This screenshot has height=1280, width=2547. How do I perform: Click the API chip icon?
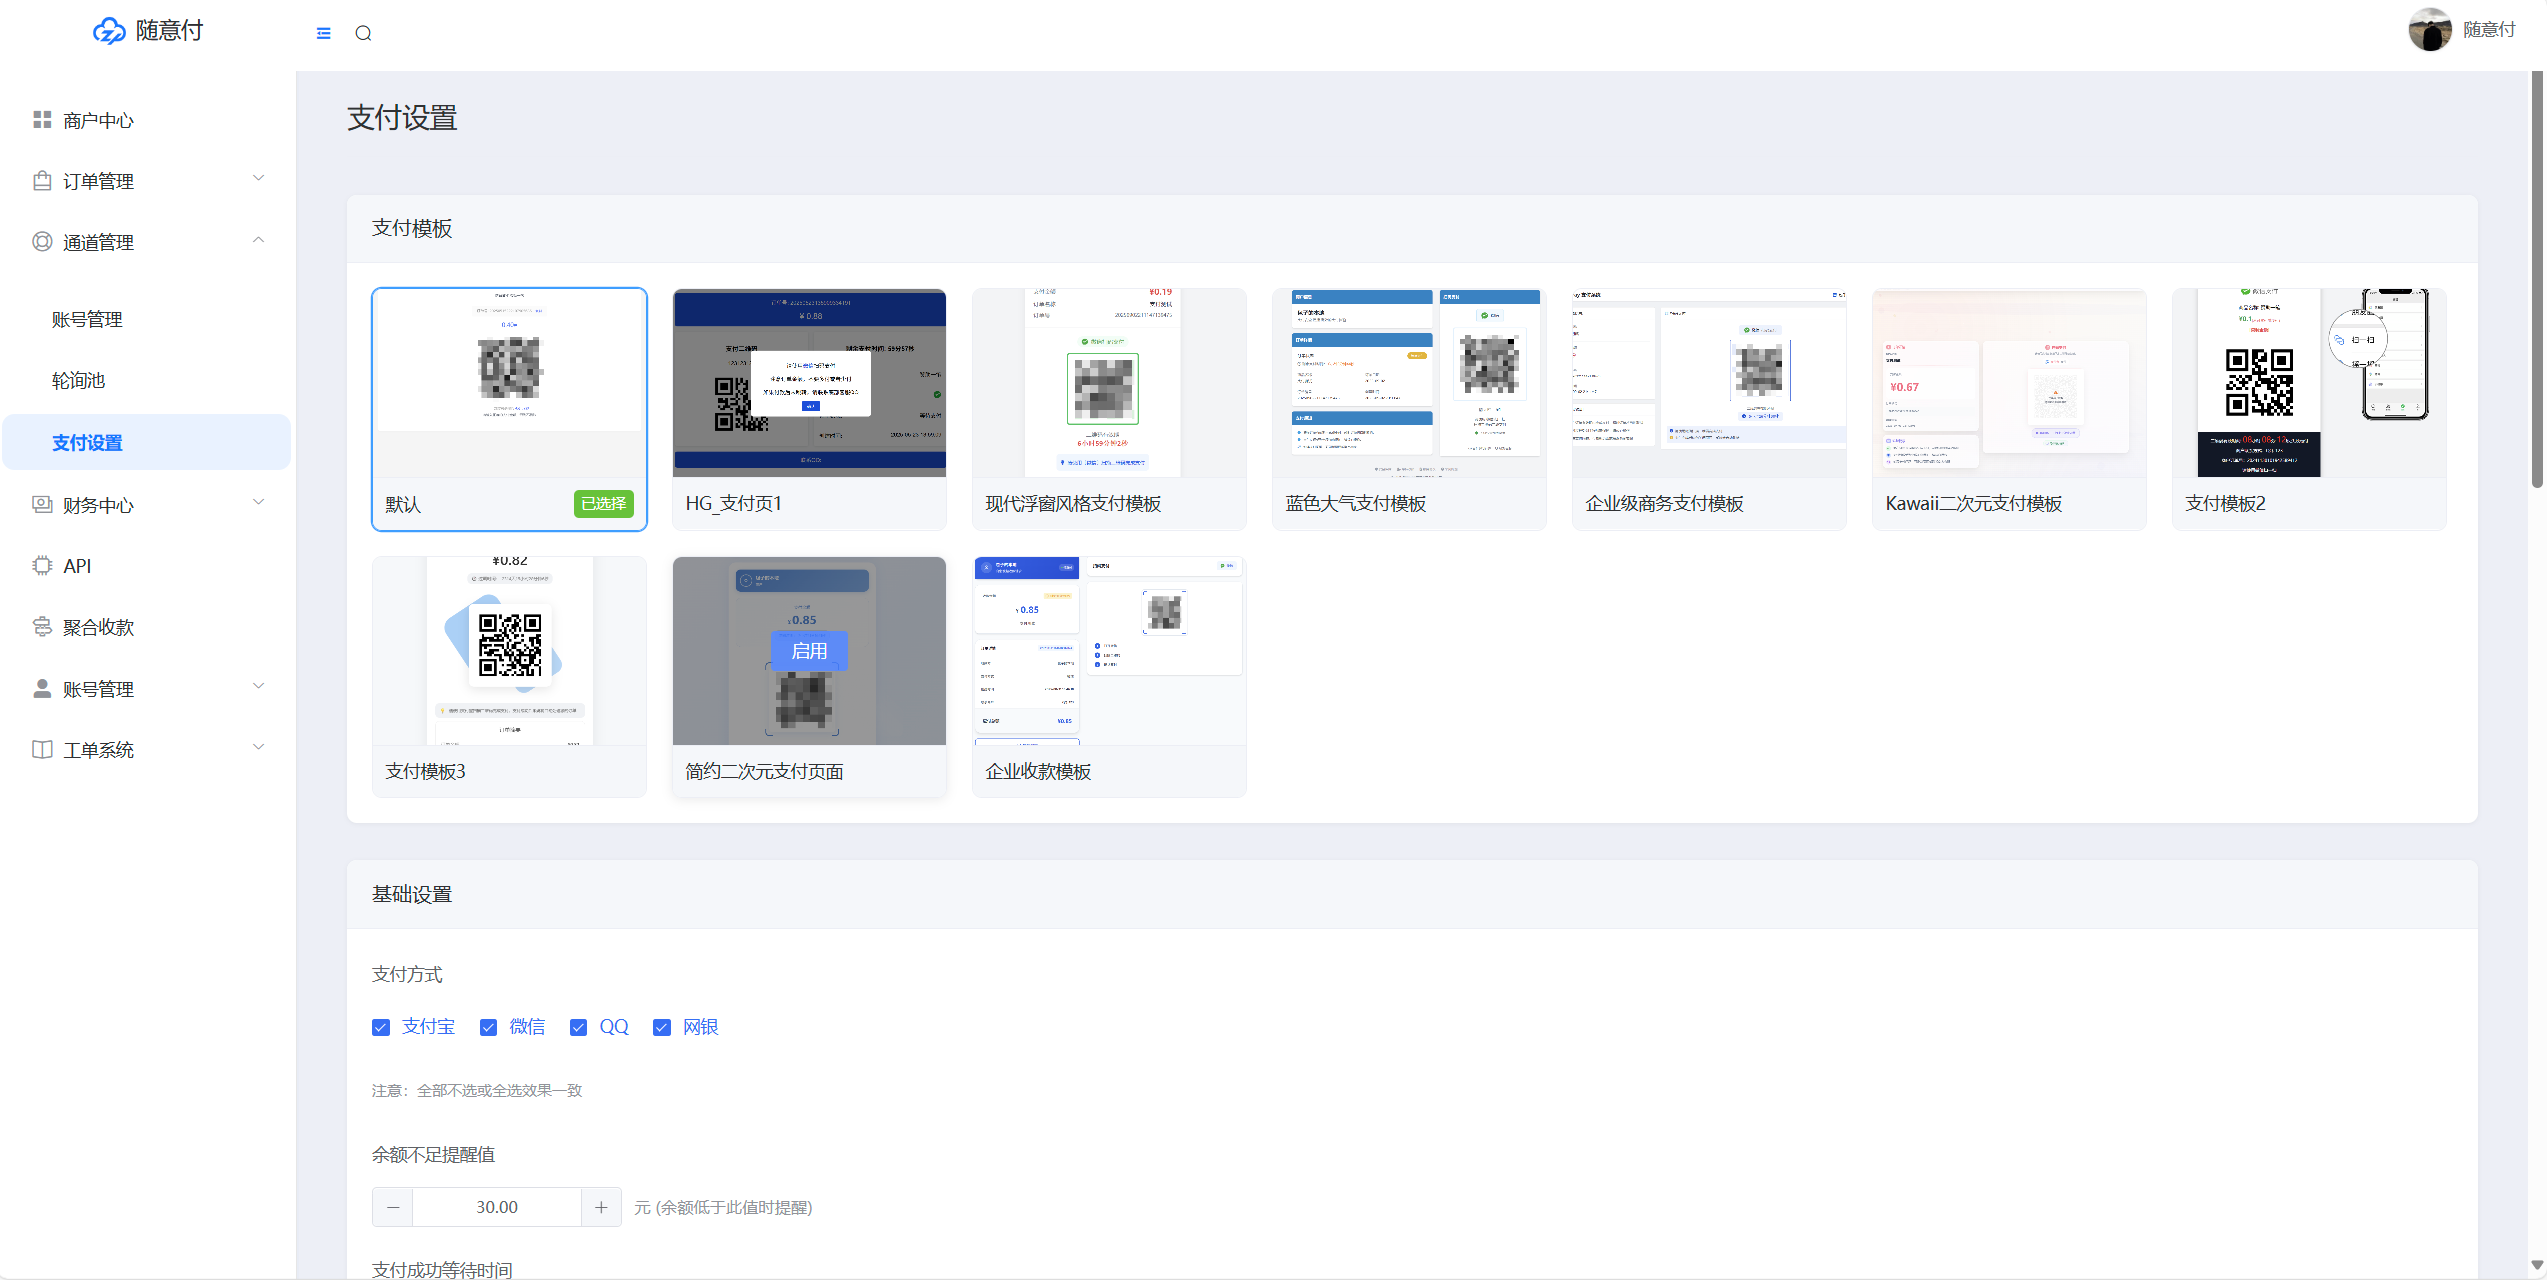[42, 566]
